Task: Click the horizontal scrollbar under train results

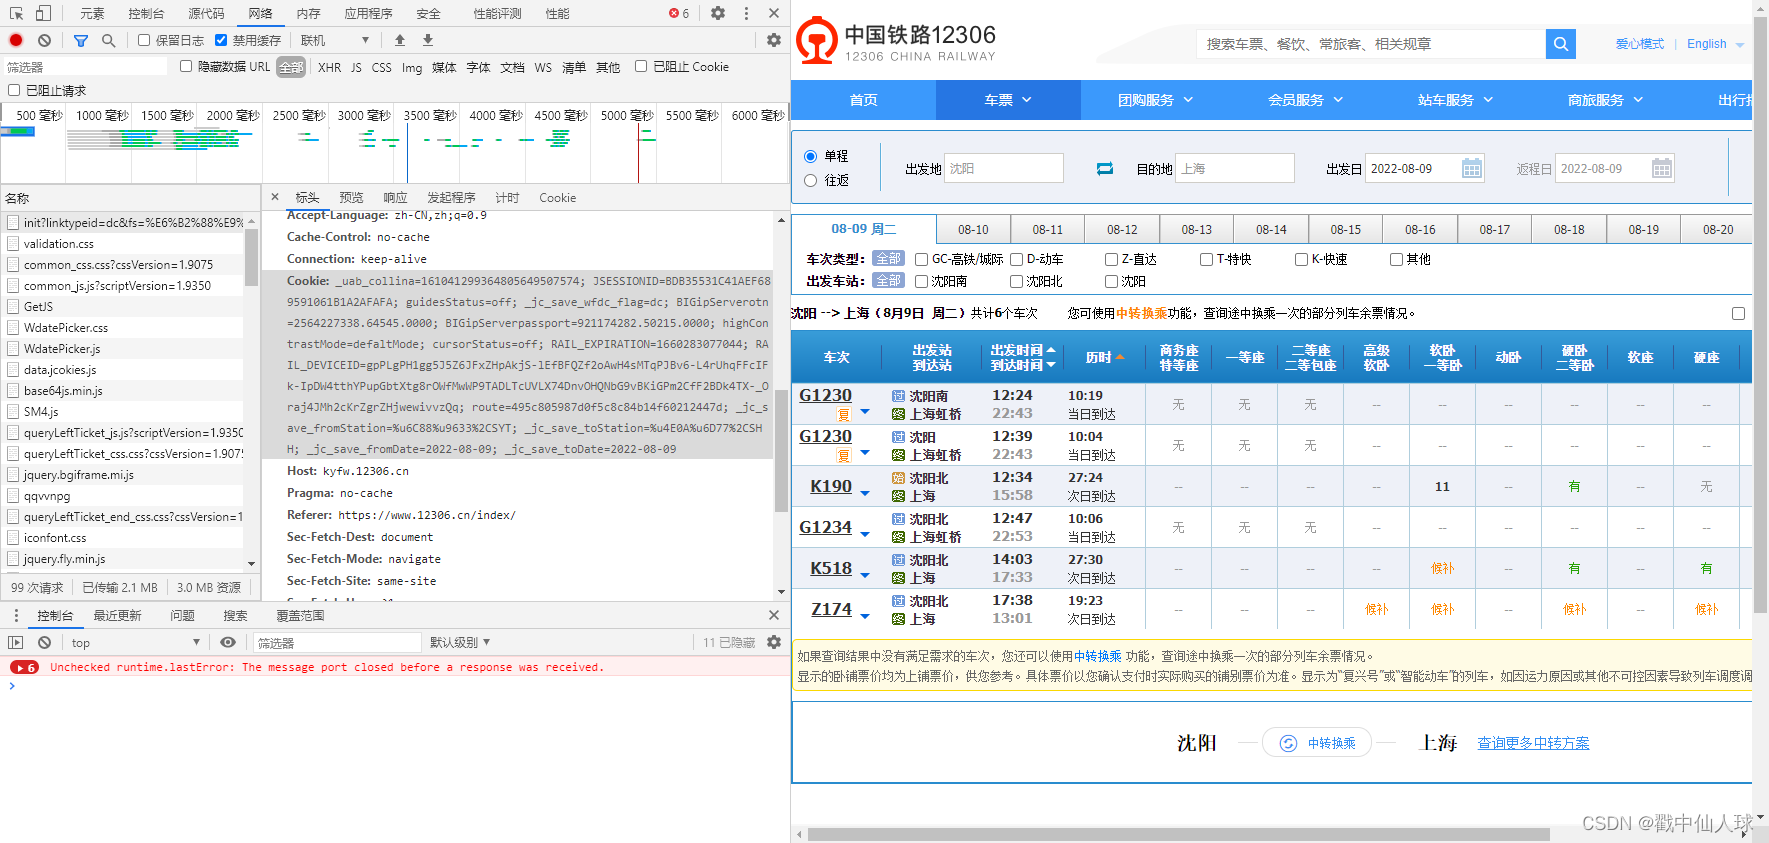Action: (1178, 834)
